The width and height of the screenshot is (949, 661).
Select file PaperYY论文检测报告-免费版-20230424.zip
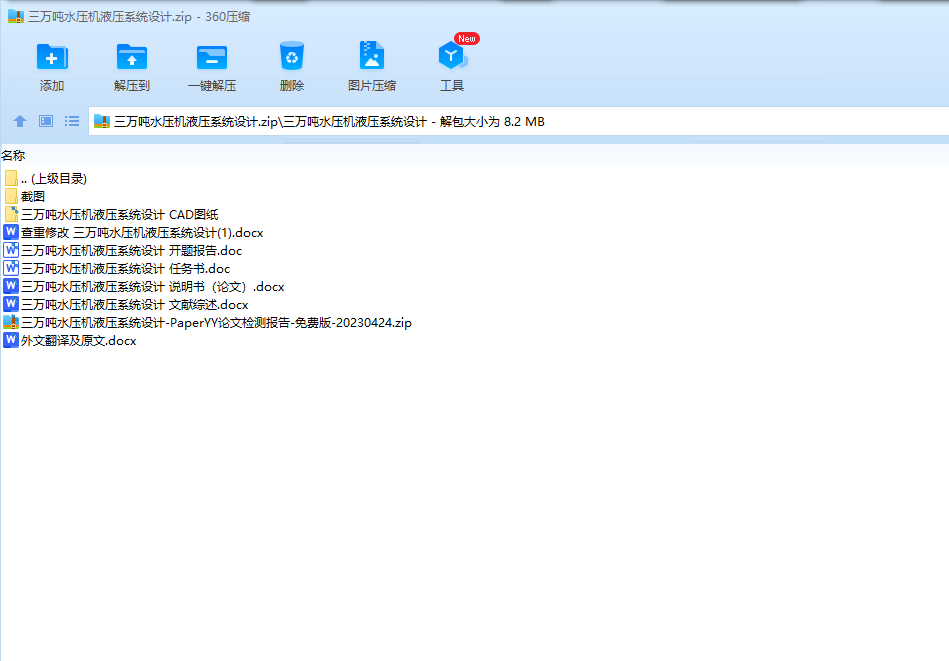[x=216, y=323]
